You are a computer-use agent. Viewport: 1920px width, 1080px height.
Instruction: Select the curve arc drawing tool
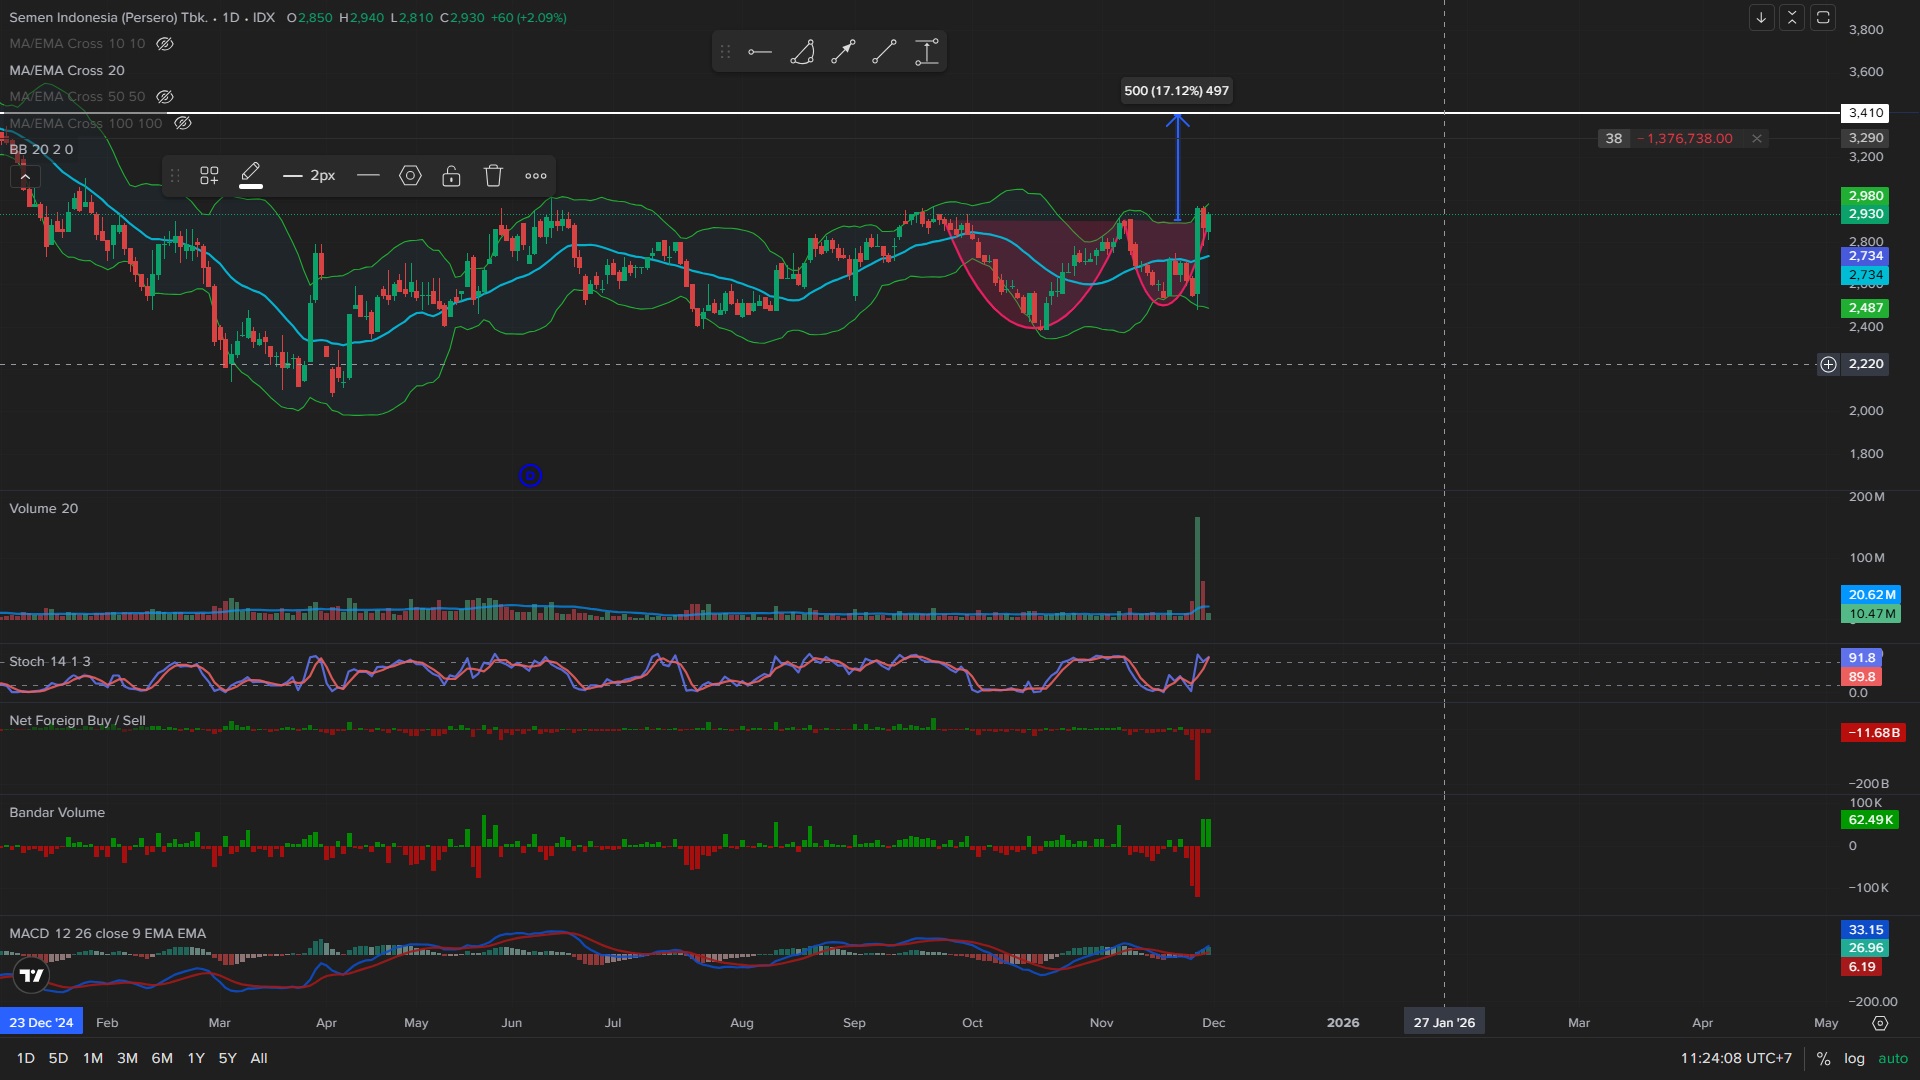[802, 52]
